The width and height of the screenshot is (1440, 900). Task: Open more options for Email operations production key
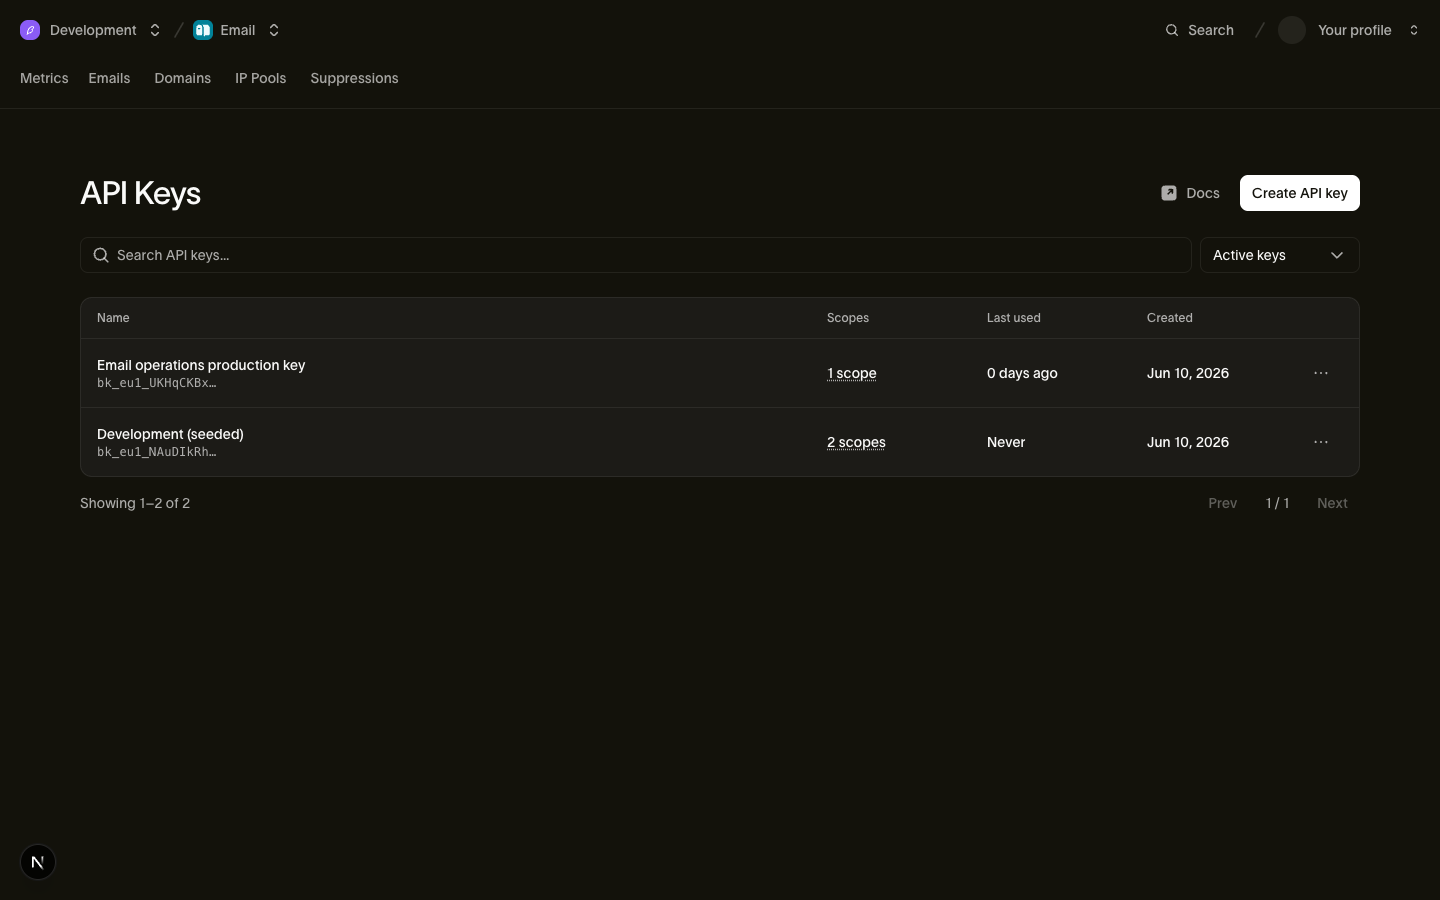(1321, 373)
